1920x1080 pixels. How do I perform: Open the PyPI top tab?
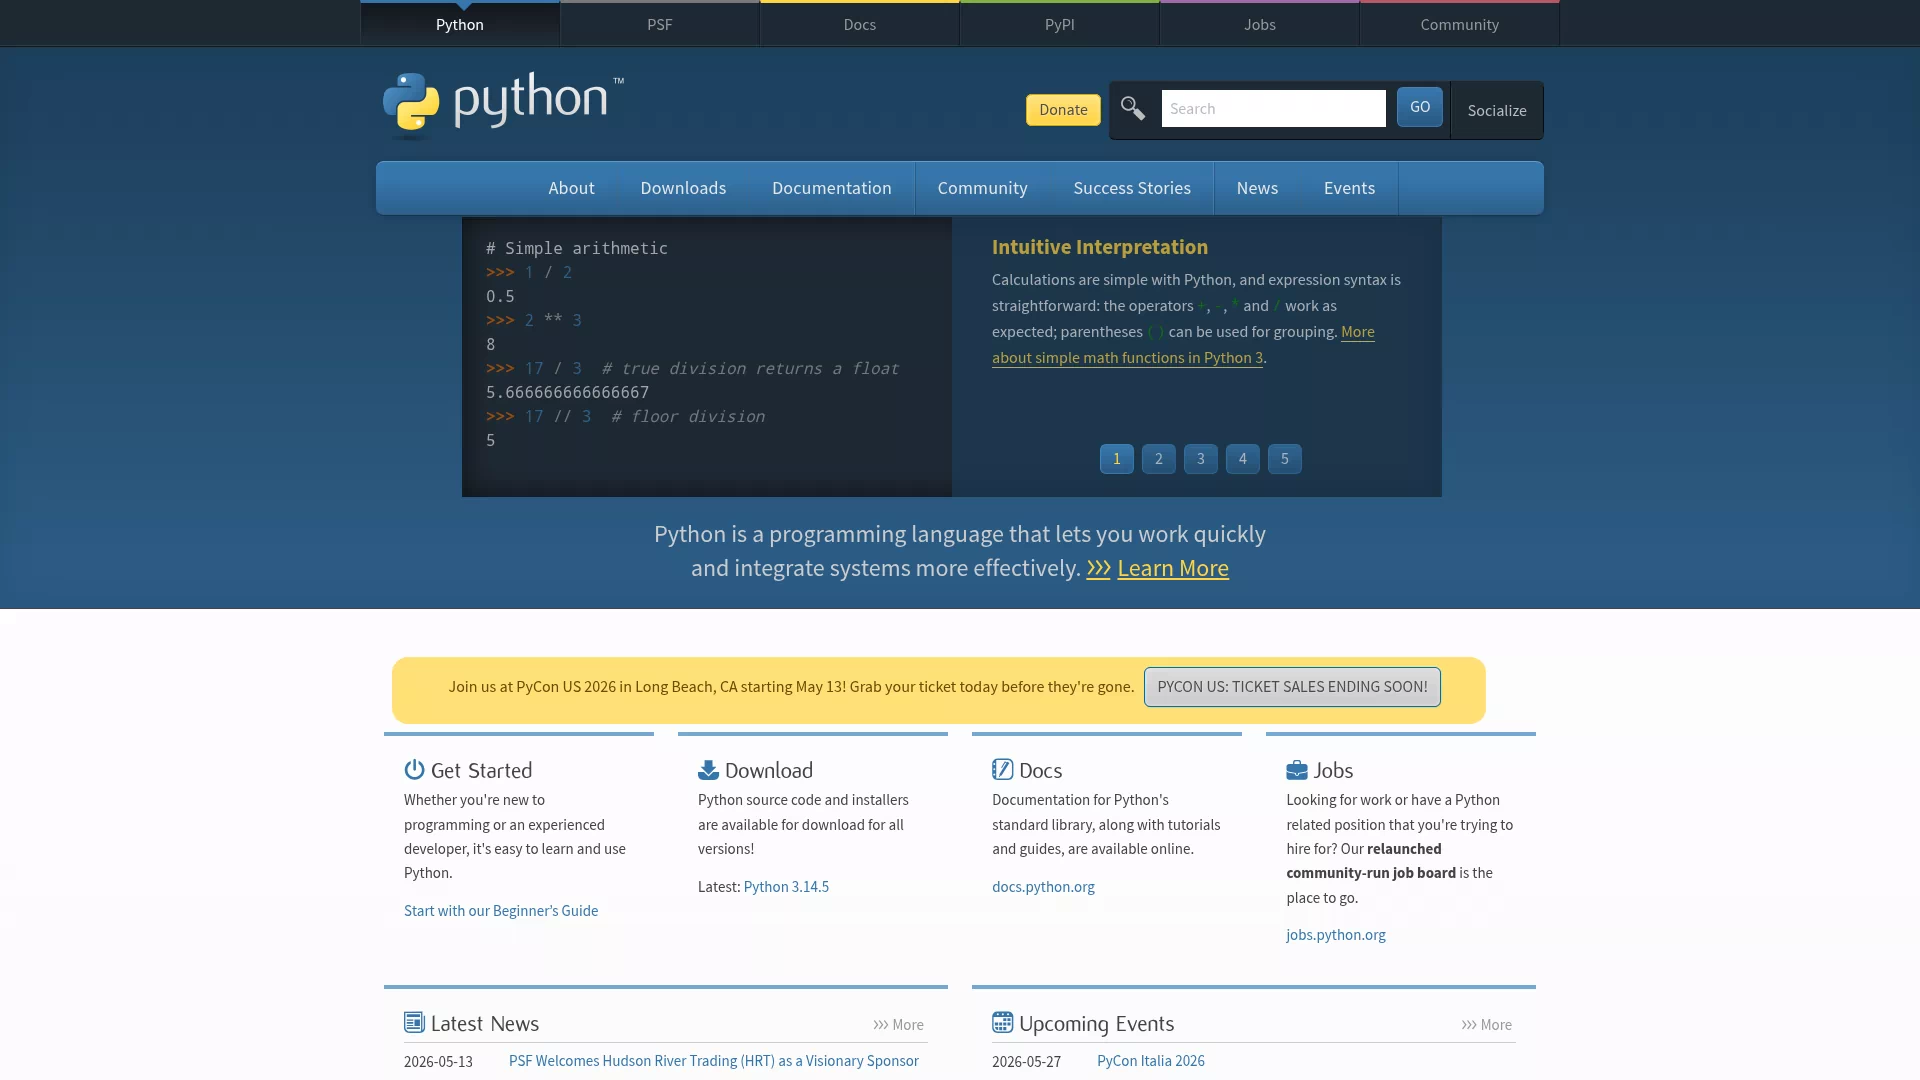[x=1060, y=24]
